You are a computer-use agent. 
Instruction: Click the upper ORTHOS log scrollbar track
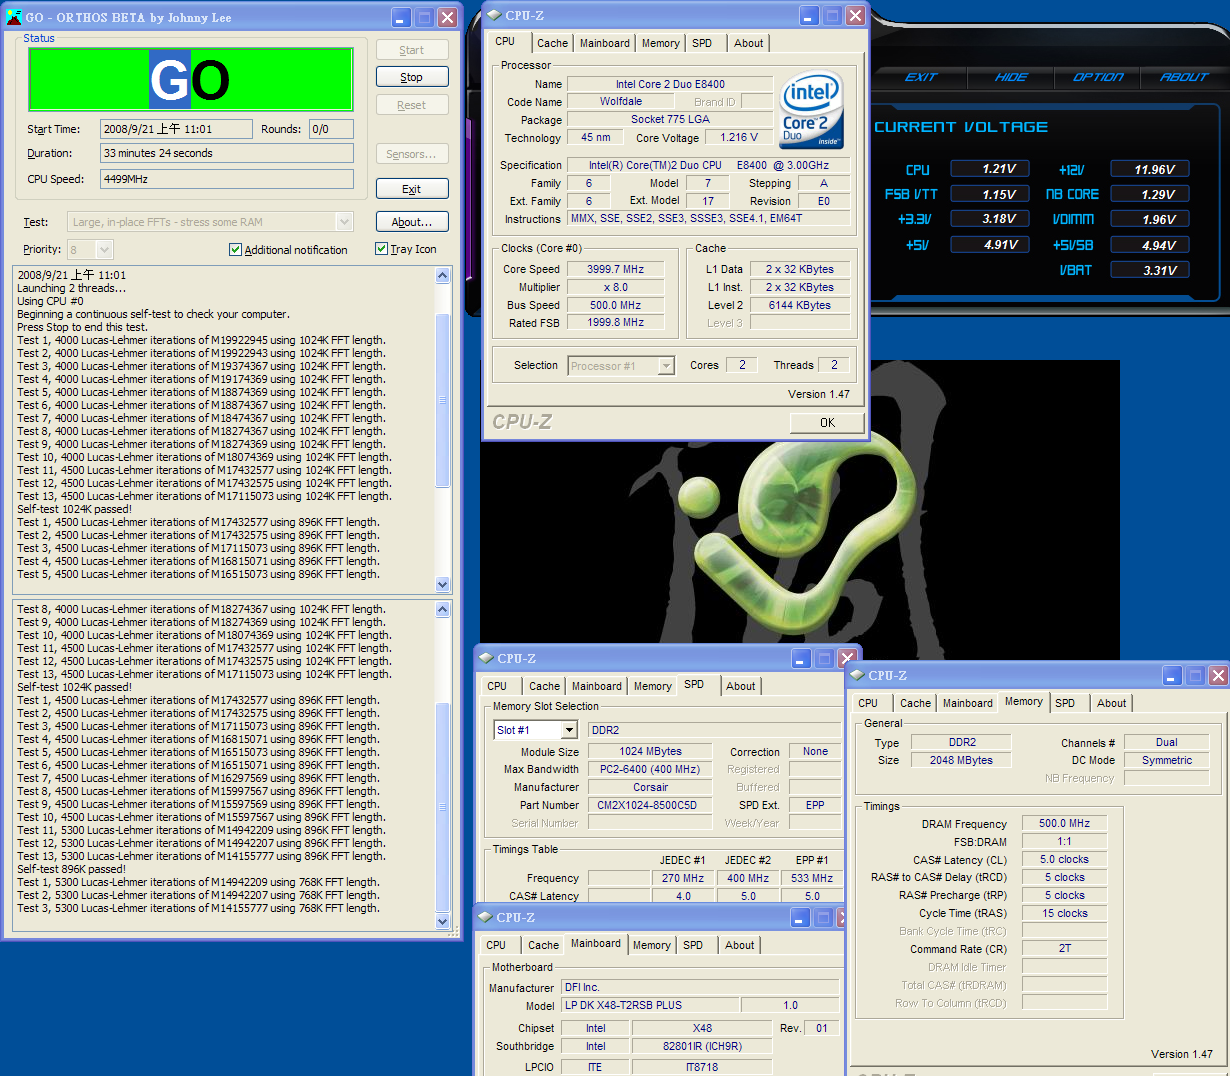pos(443,530)
